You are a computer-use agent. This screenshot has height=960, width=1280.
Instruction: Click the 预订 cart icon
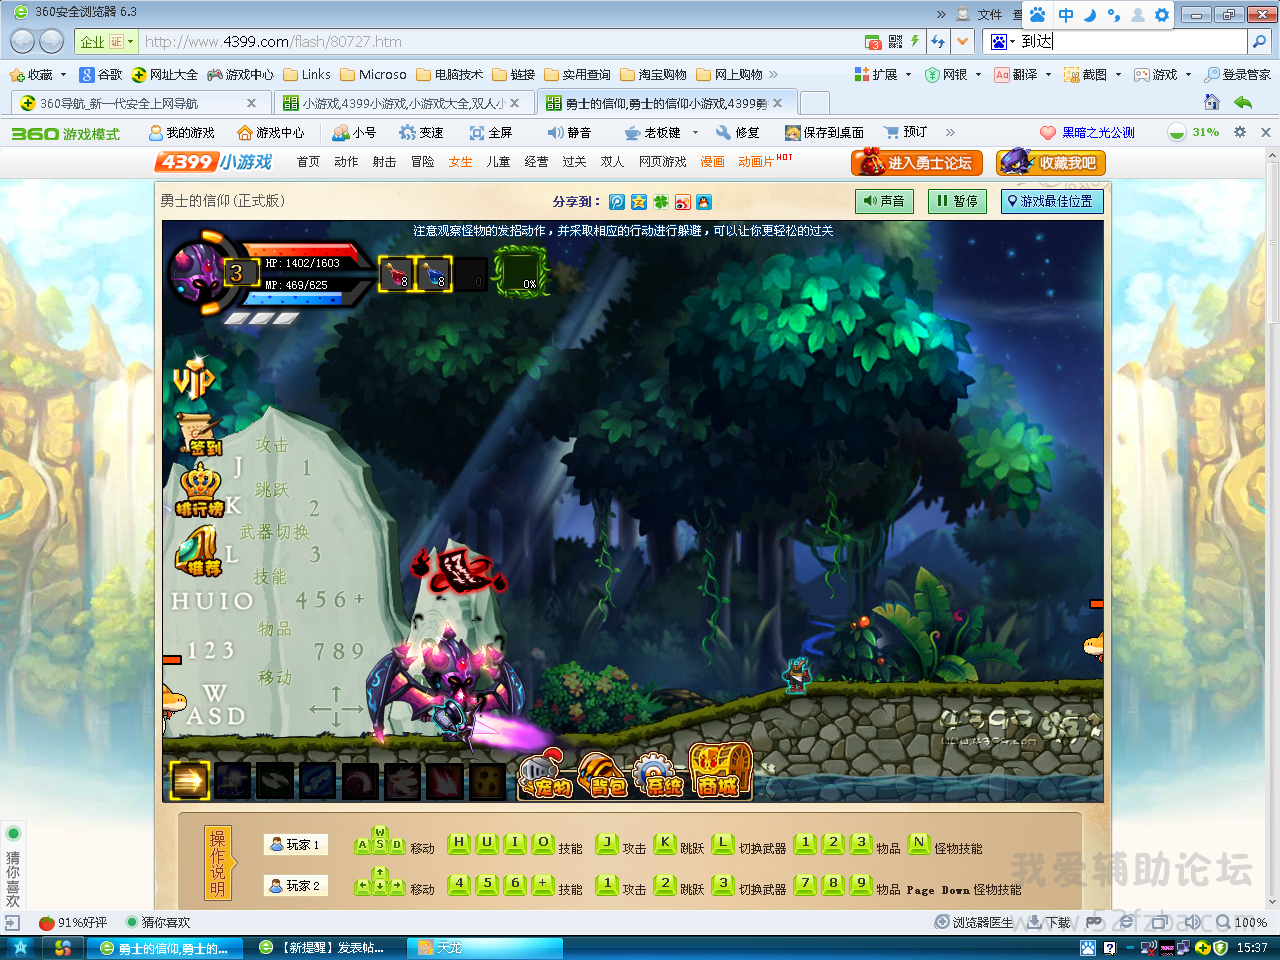906,132
